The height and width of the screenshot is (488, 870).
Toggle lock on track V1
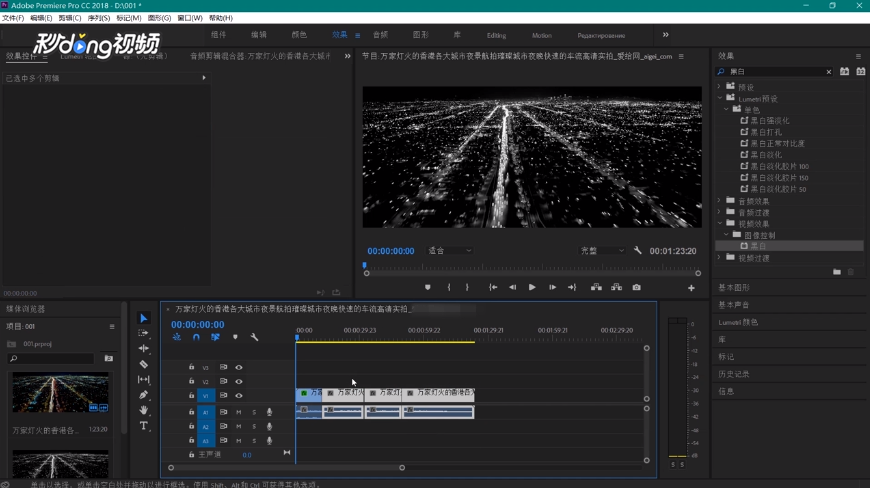click(191, 395)
